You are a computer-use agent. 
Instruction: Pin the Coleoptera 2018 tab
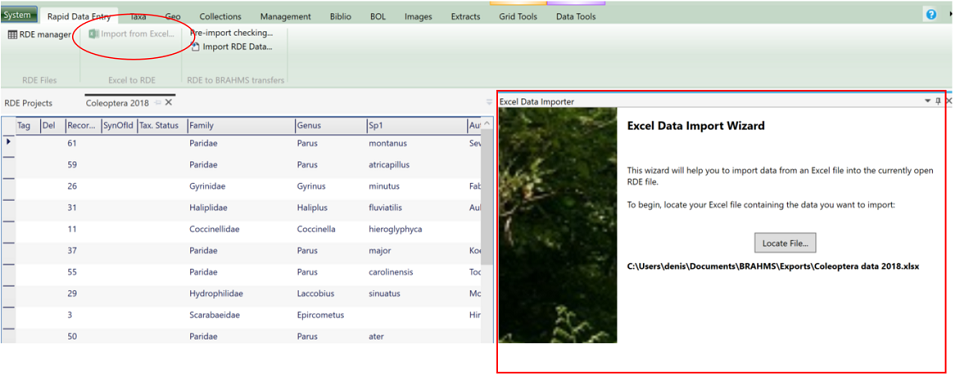click(158, 103)
